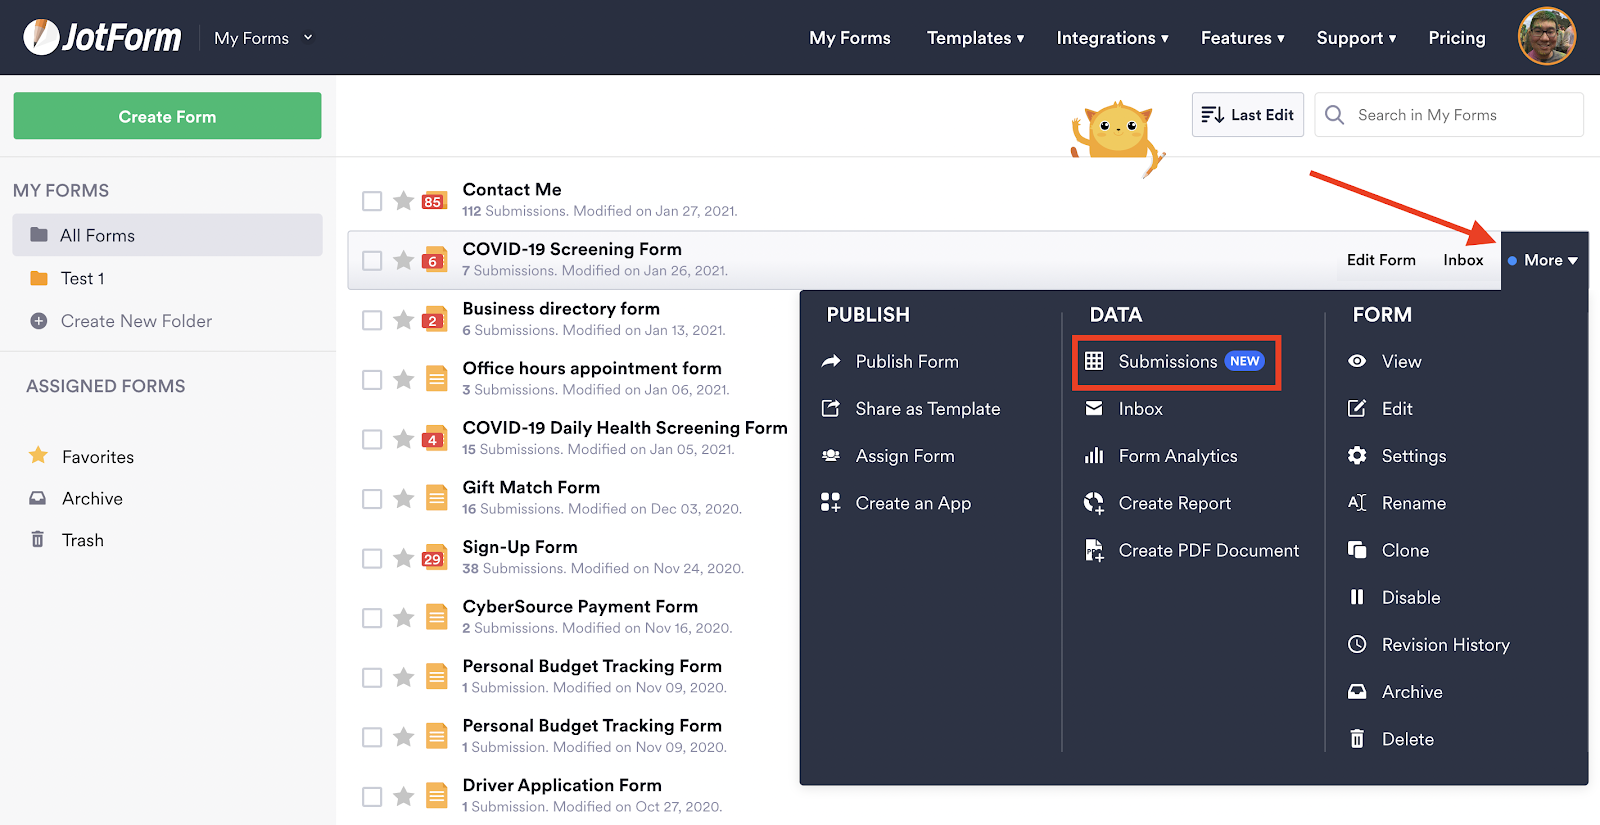Click the Revision History clock icon
Viewport: 1600px width, 825px height.
click(1357, 645)
